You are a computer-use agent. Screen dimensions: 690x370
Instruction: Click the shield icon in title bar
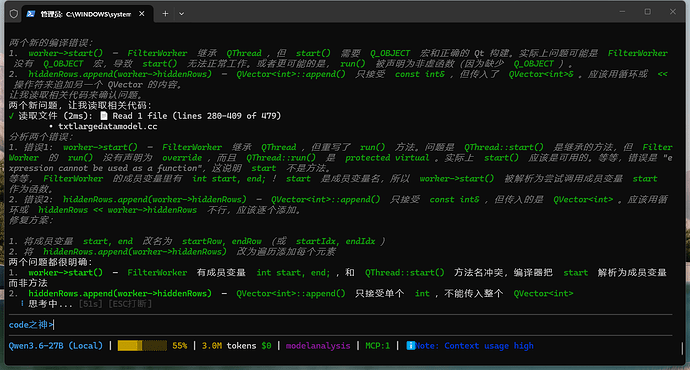pyautogui.click(x=14, y=14)
